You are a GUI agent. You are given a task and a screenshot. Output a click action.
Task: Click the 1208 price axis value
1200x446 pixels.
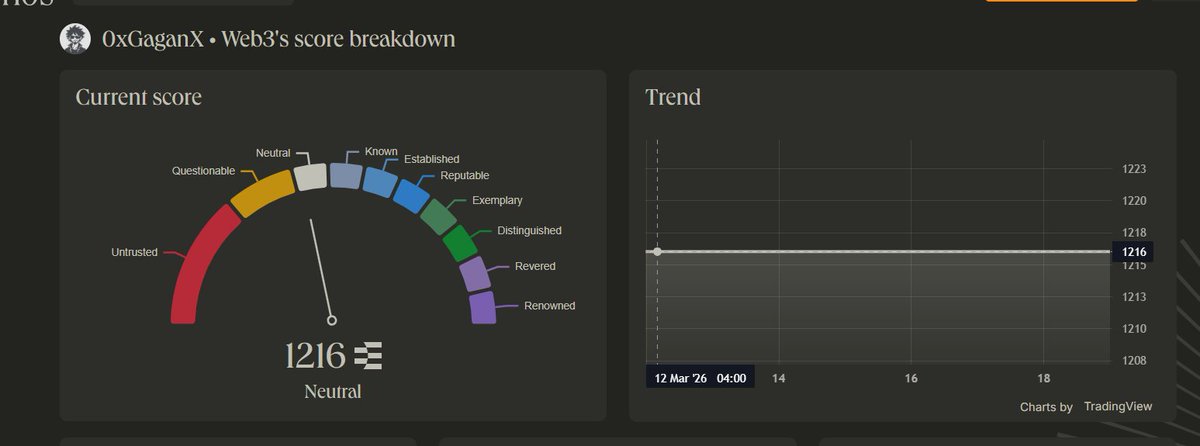(x=1133, y=361)
